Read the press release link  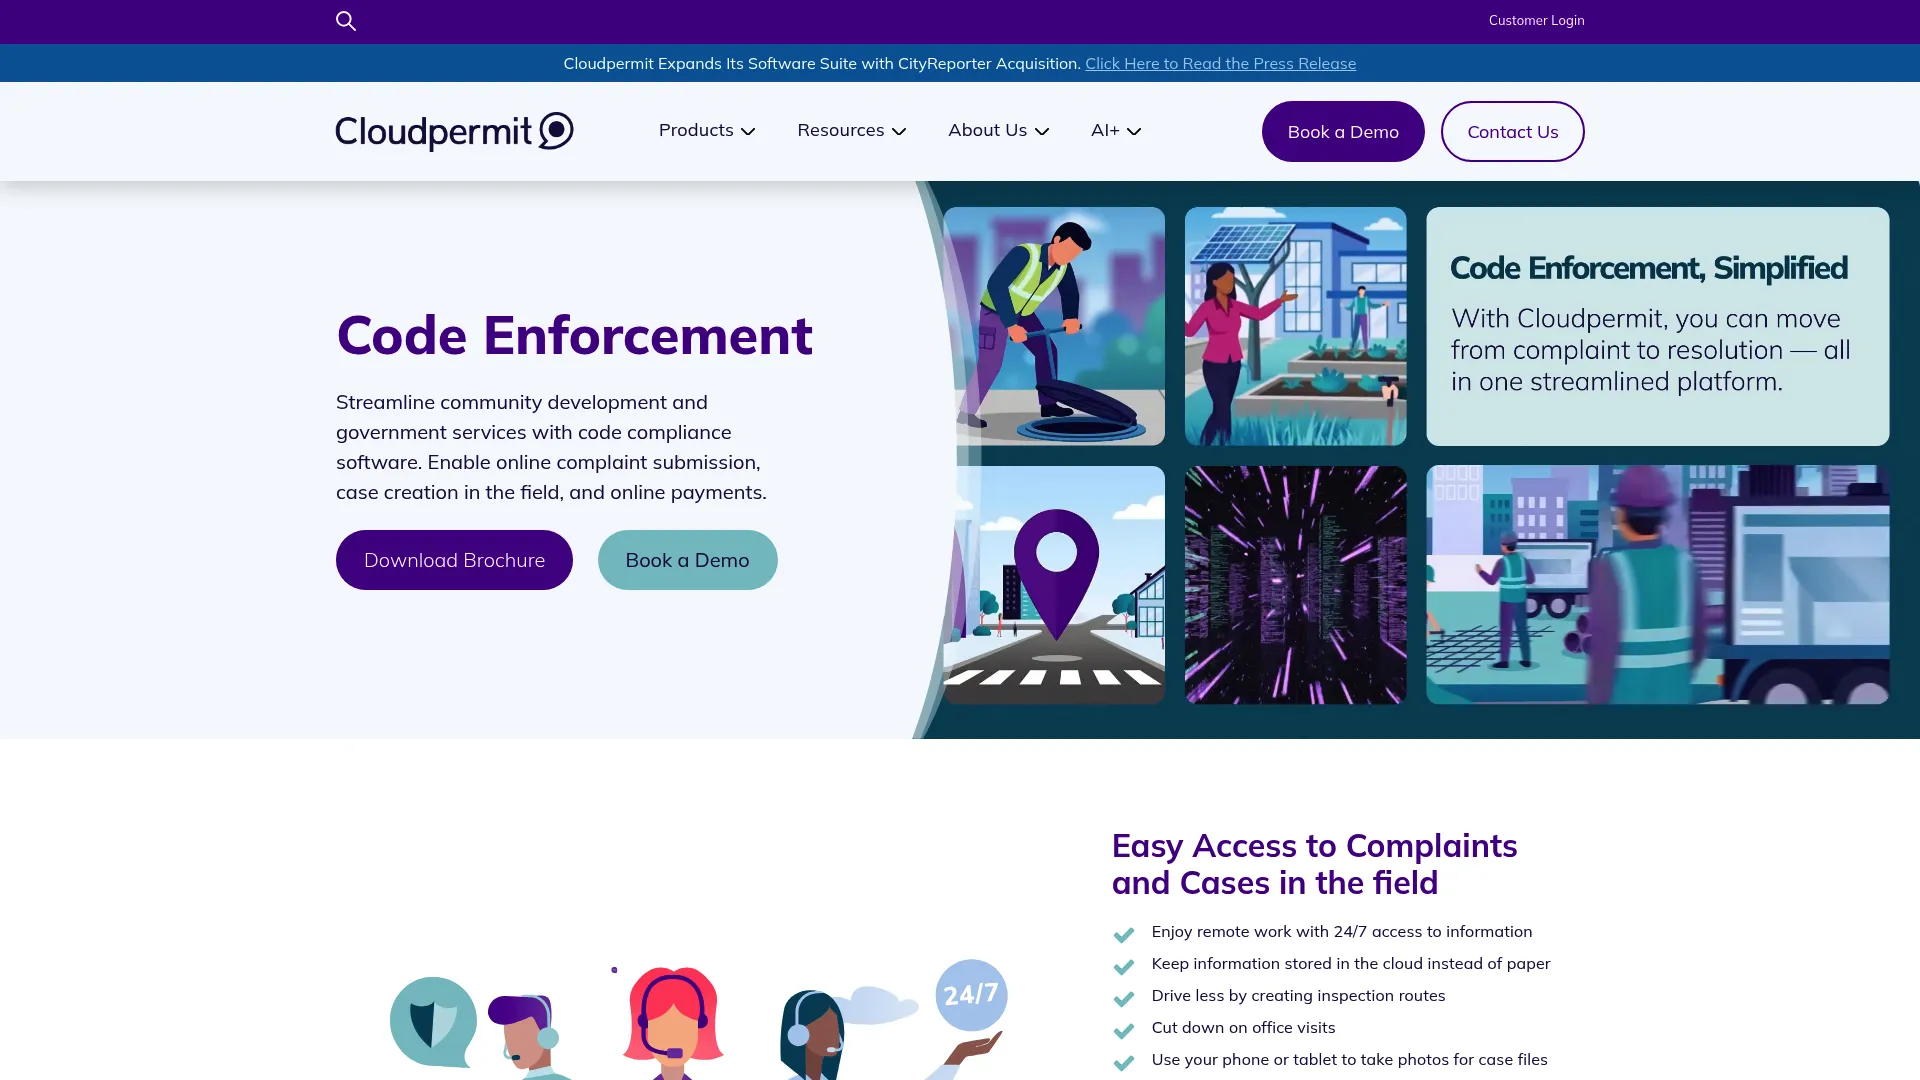pyautogui.click(x=1220, y=63)
